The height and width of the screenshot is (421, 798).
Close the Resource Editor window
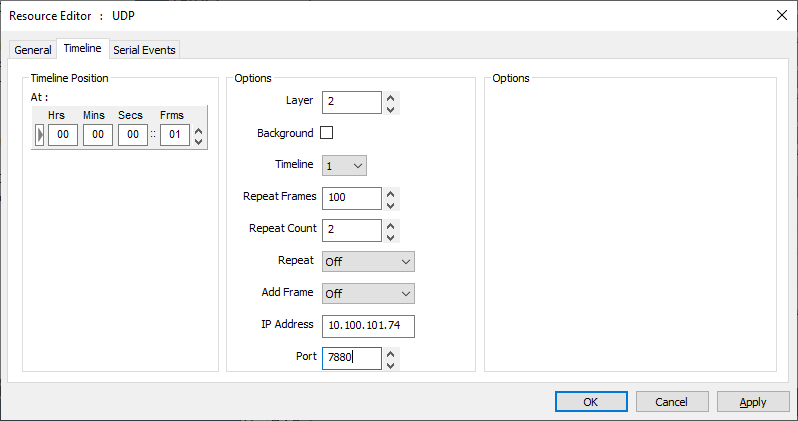click(782, 15)
